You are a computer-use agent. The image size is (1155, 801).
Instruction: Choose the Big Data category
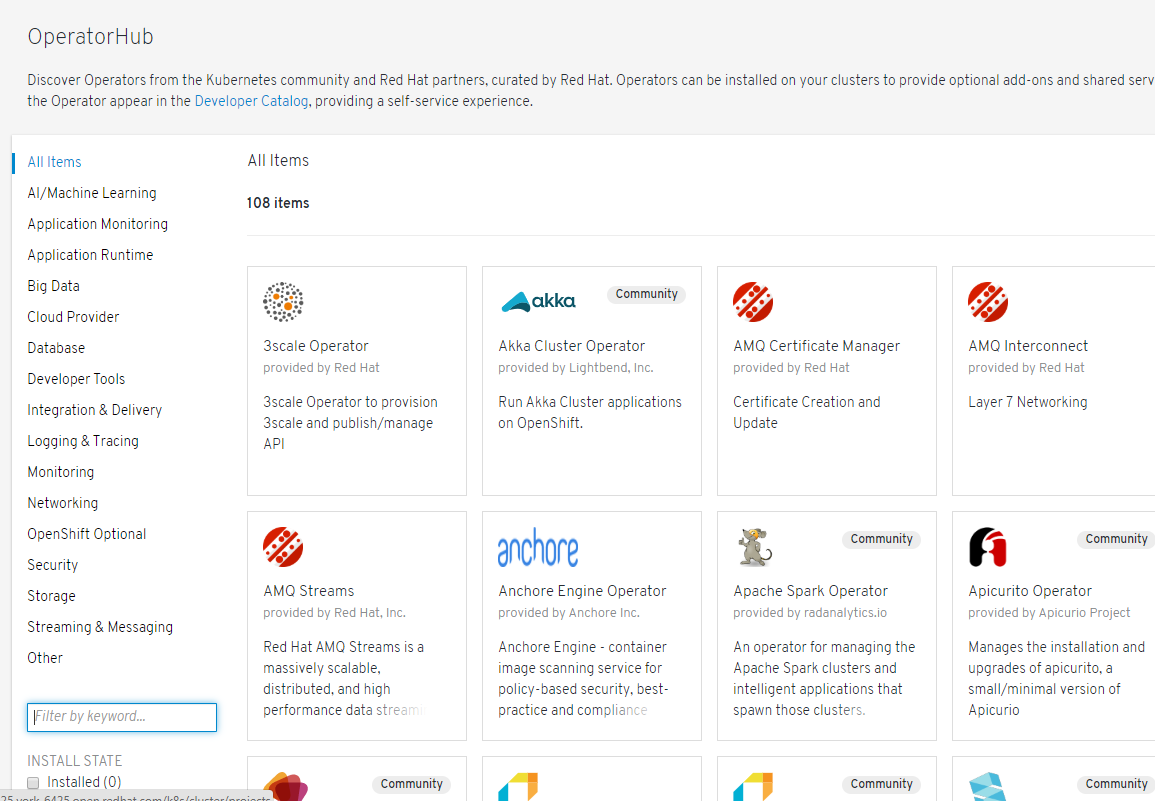(54, 286)
